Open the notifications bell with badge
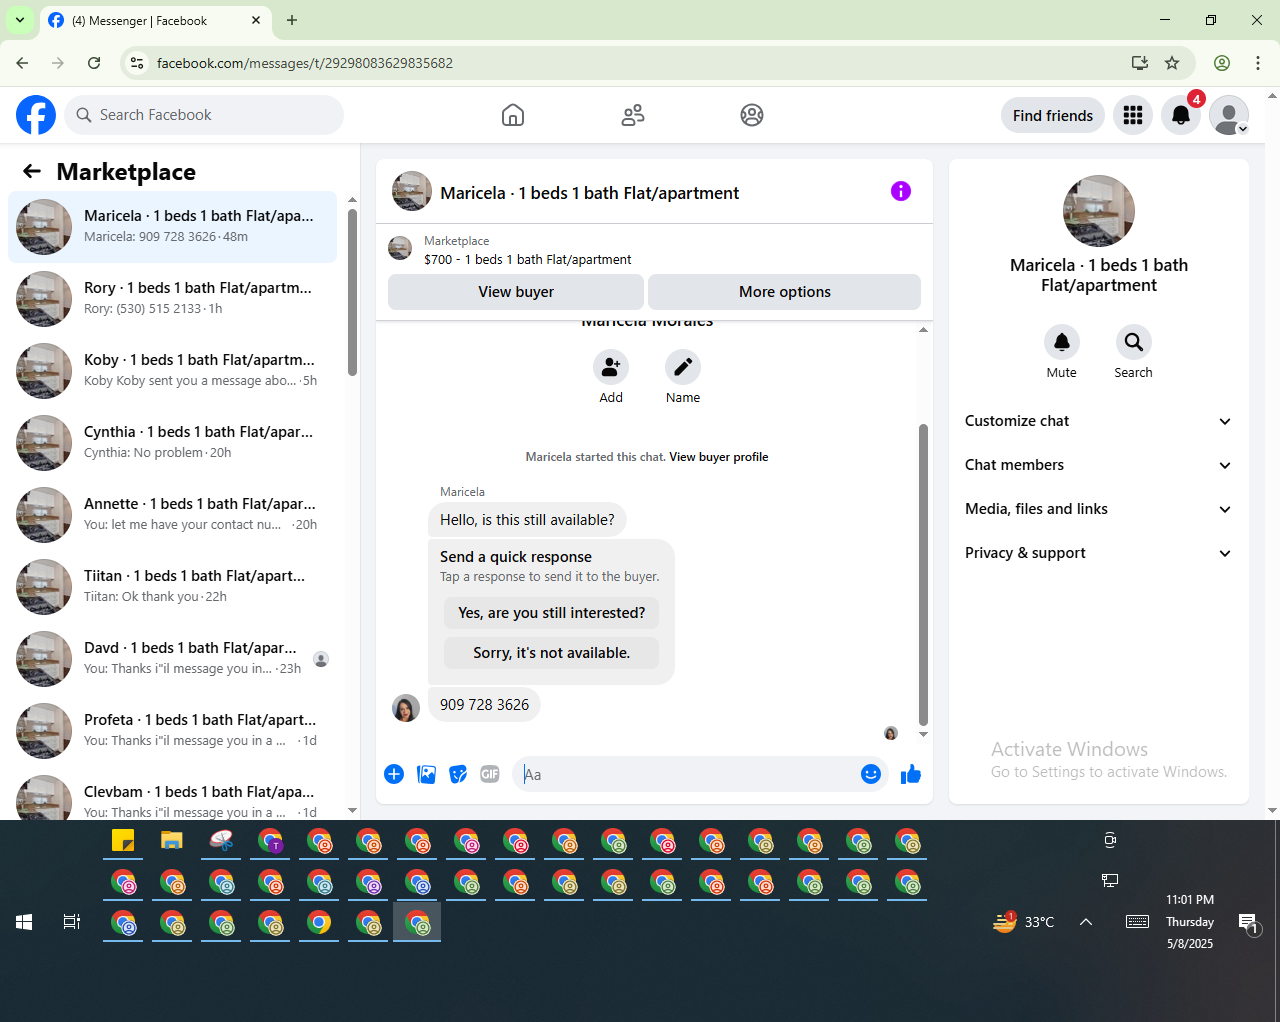 1181,115
